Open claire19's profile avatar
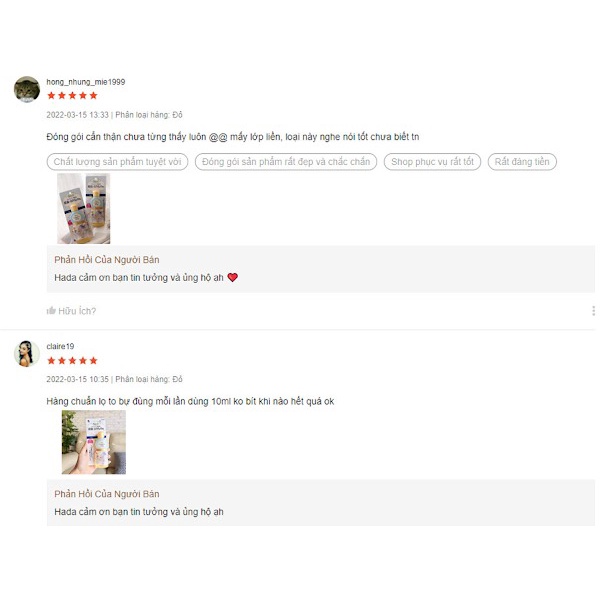The height and width of the screenshot is (603, 603). [27, 354]
